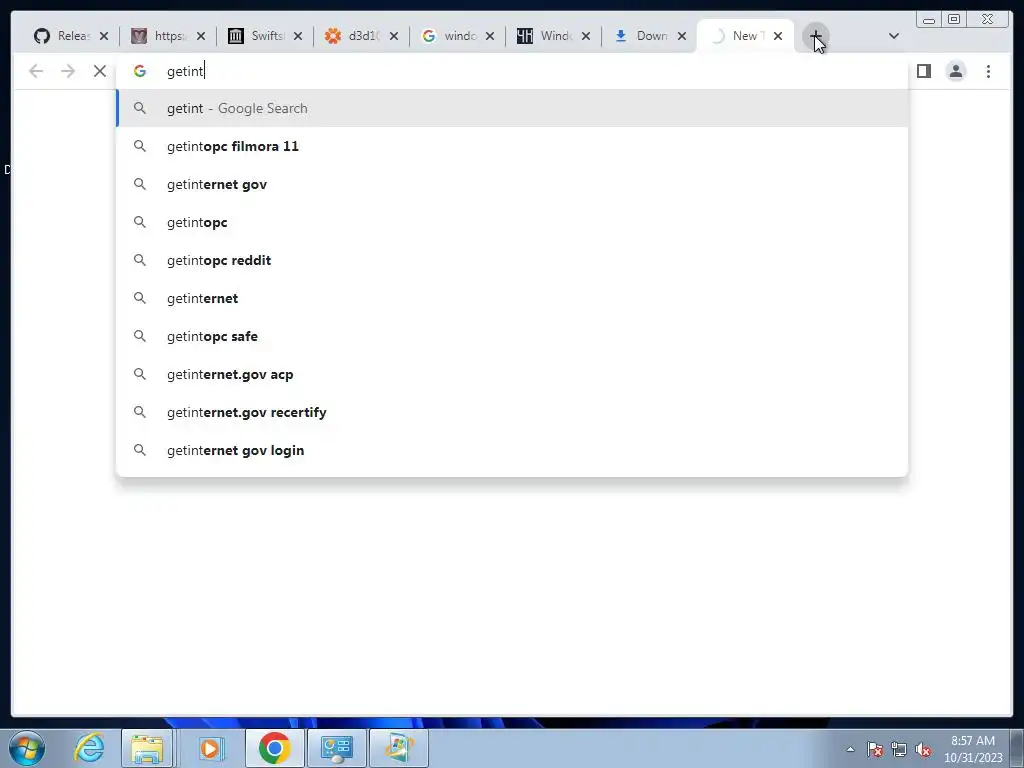Close the https tab
This screenshot has height=768, width=1024.
(200, 36)
